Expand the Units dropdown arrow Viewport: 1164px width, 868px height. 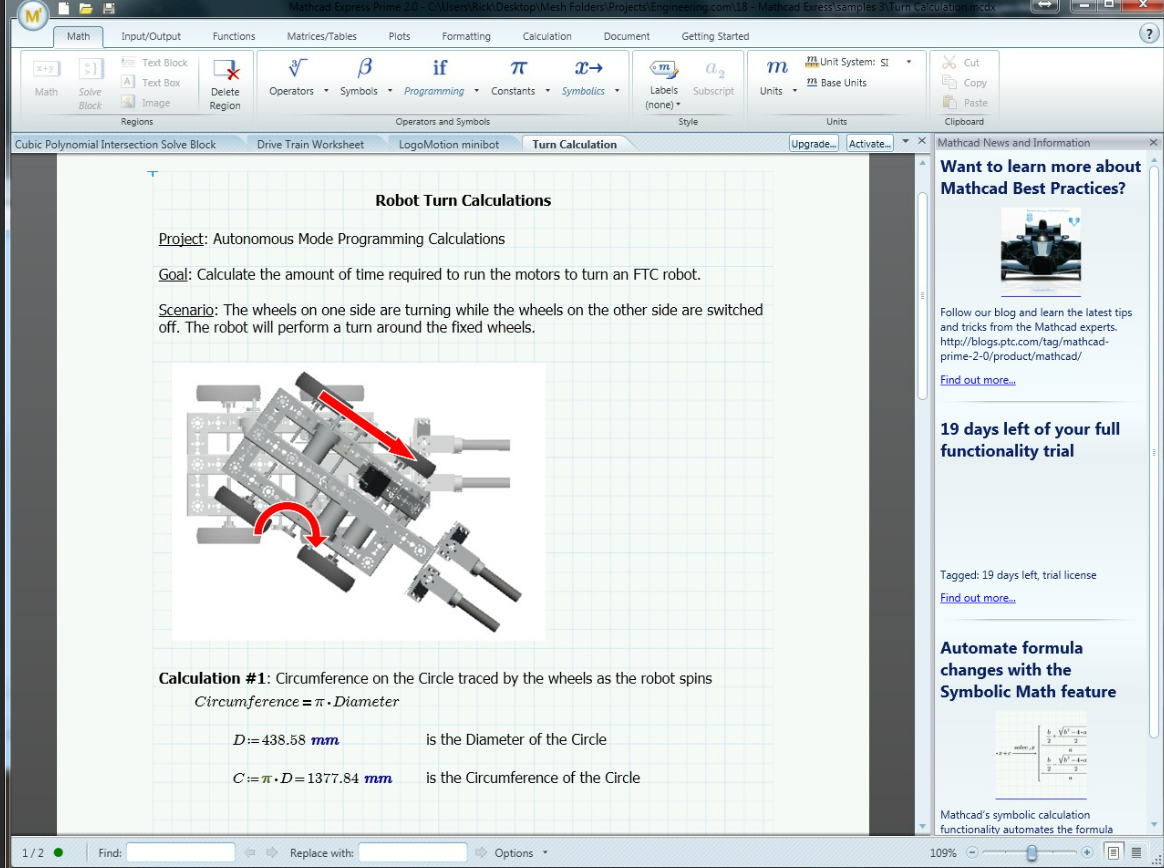click(x=794, y=91)
